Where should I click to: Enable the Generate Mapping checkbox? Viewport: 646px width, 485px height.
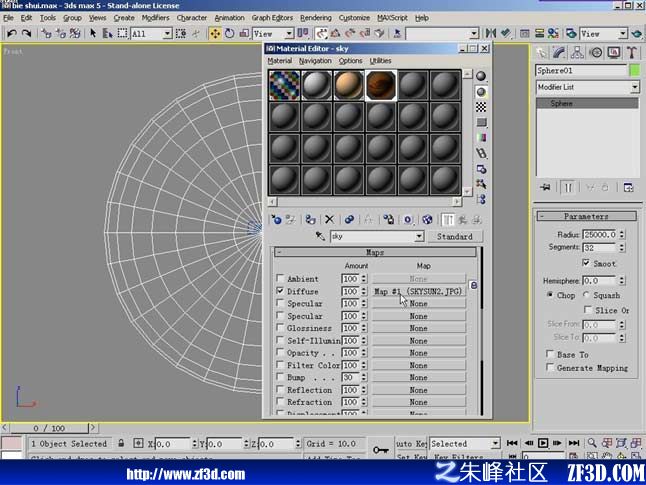coord(550,367)
